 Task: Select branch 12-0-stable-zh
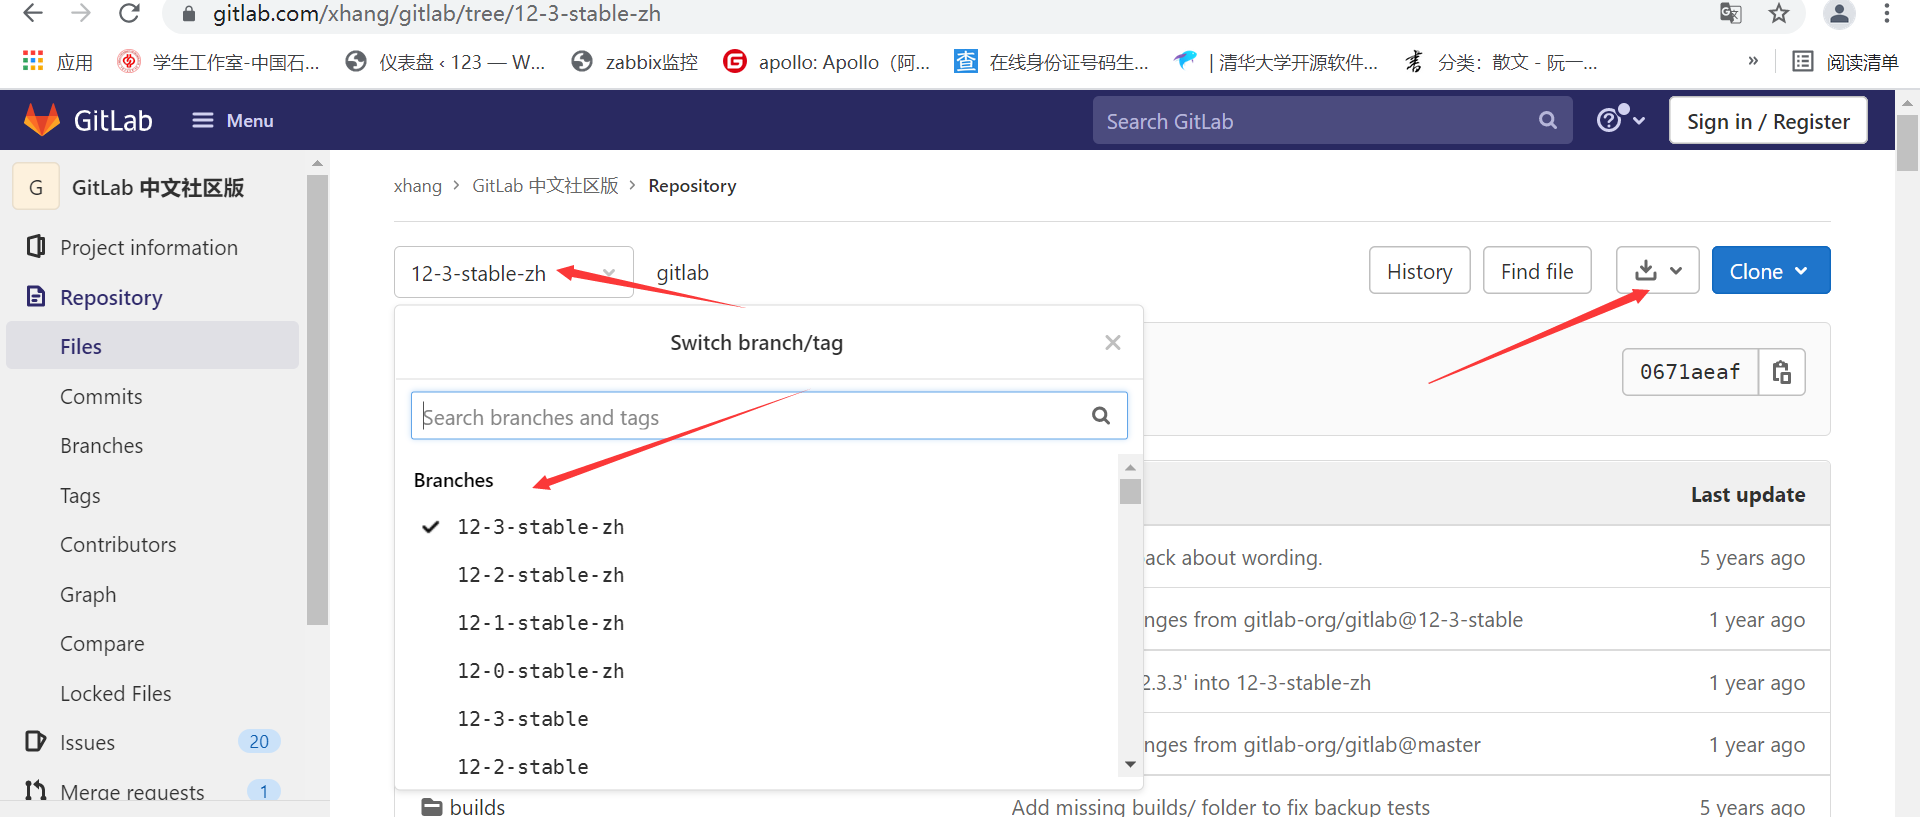click(x=541, y=671)
